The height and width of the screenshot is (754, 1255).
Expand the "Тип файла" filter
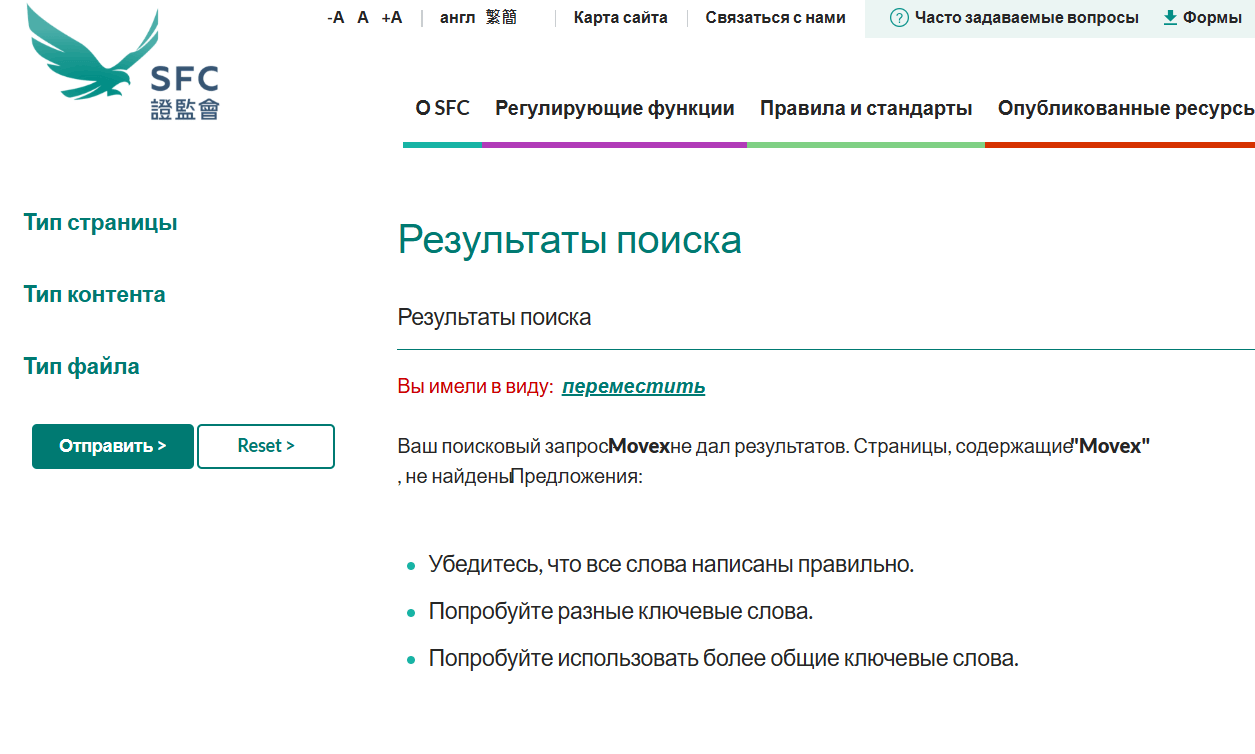[x=81, y=366]
